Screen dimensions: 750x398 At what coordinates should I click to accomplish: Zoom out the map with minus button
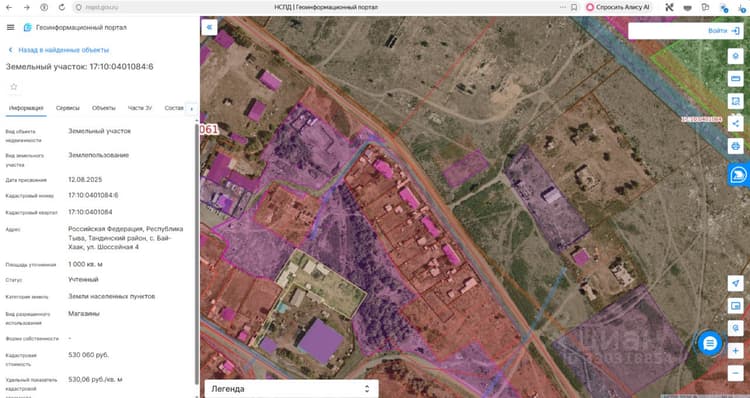pyautogui.click(x=735, y=373)
